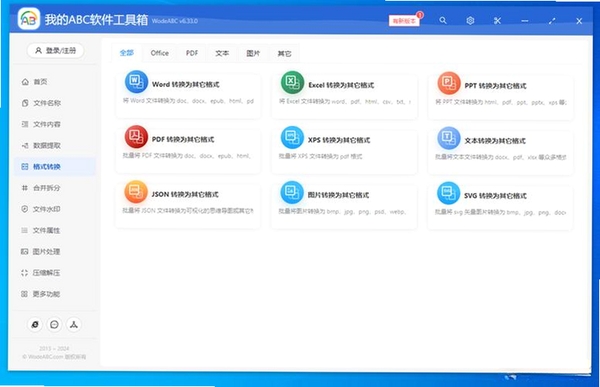Open the 数据提取 sidebar section

[54, 145]
